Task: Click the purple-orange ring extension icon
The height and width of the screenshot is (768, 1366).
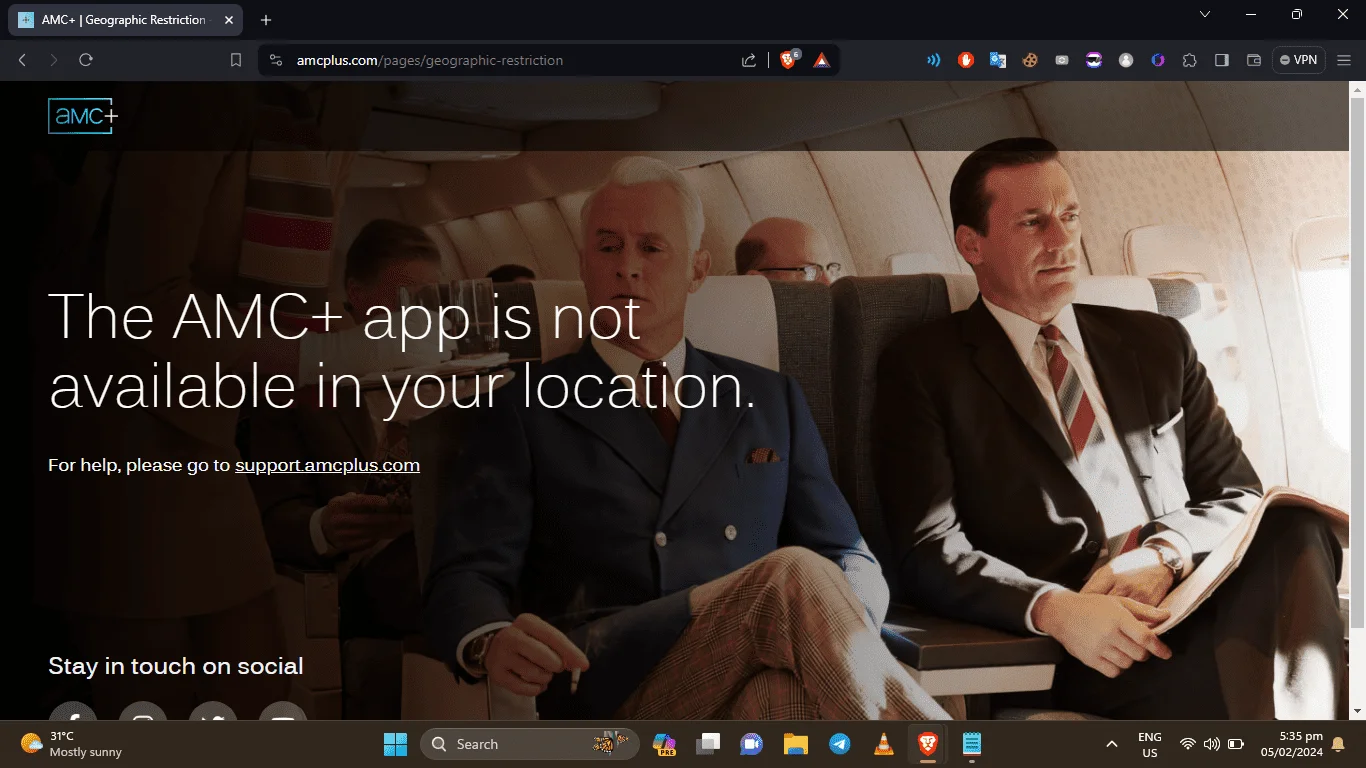Action: [1158, 60]
